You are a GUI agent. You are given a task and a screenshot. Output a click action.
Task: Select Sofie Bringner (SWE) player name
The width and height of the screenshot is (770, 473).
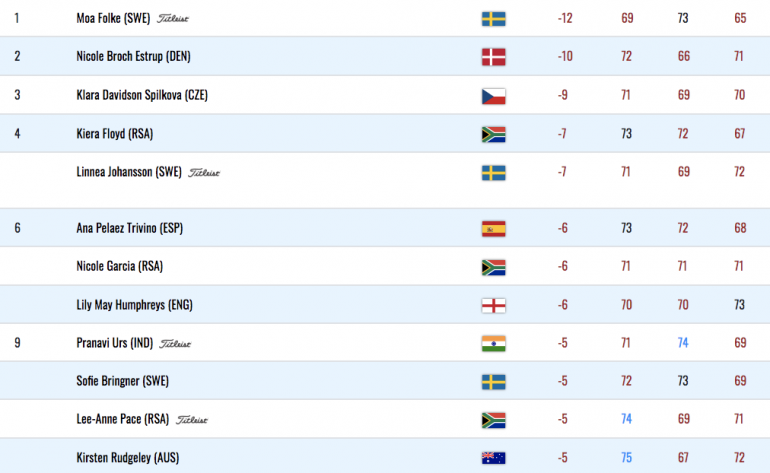point(122,381)
